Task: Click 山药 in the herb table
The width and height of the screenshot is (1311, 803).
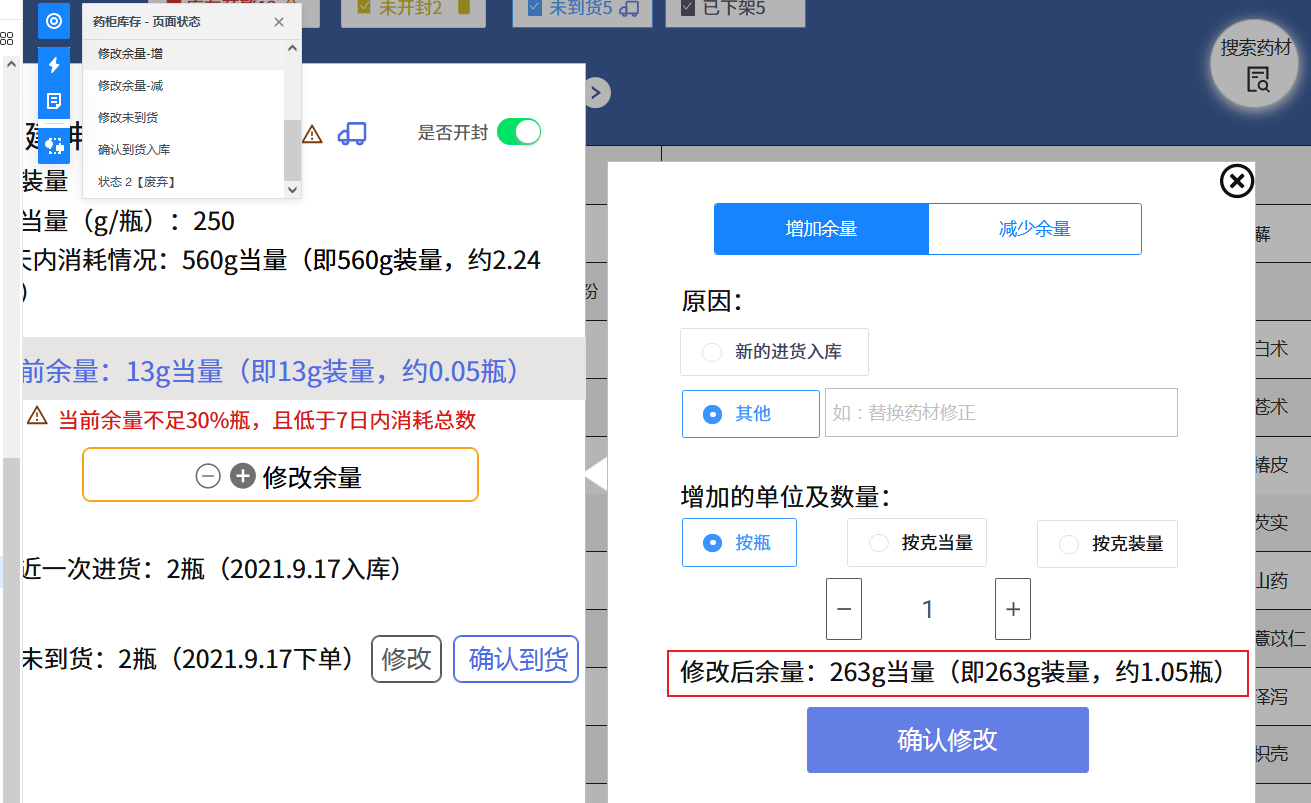Action: pyautogui.click(x=1271, y=580)
